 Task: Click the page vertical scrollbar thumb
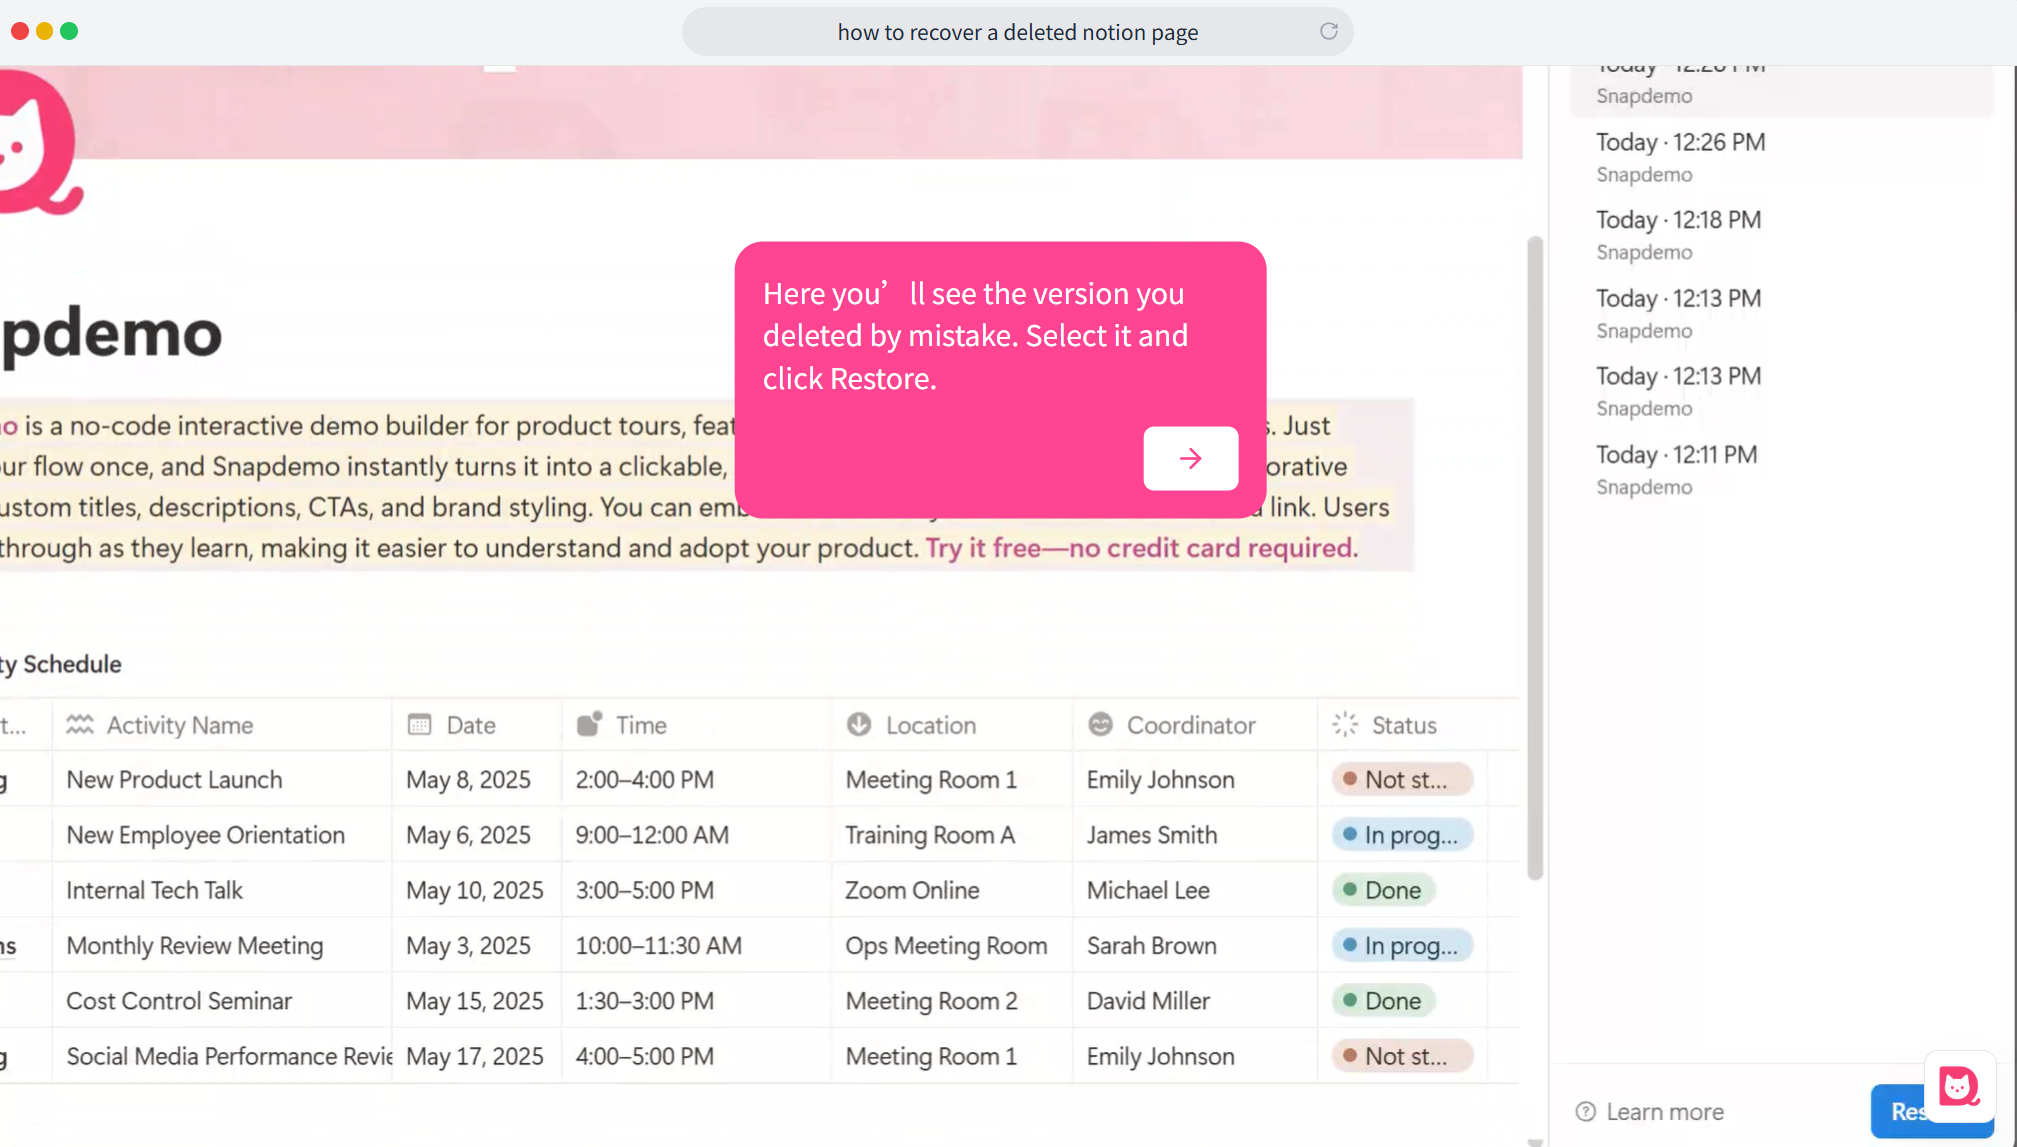pos(1535,558)
